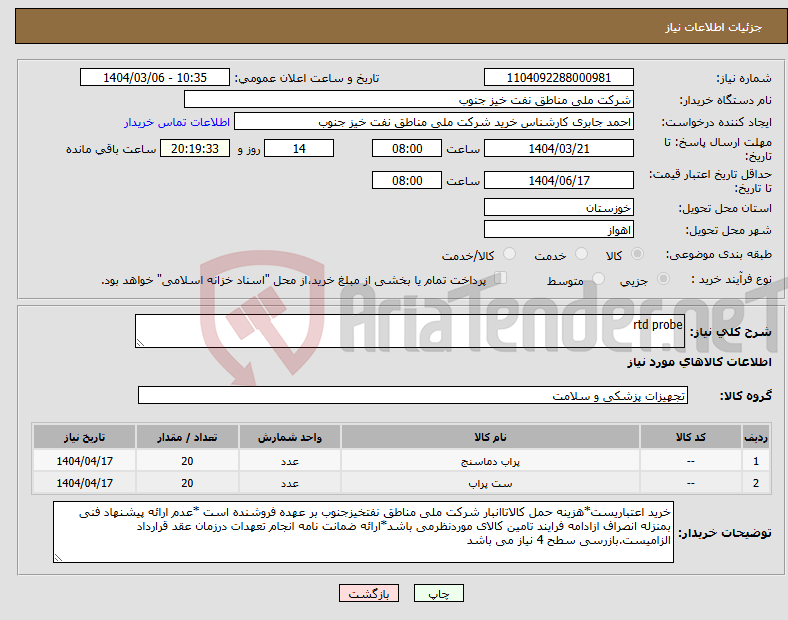Click the تعداد / مقدار column header
The height and width of the screenshot is (620, 788).
click(187, 437)
